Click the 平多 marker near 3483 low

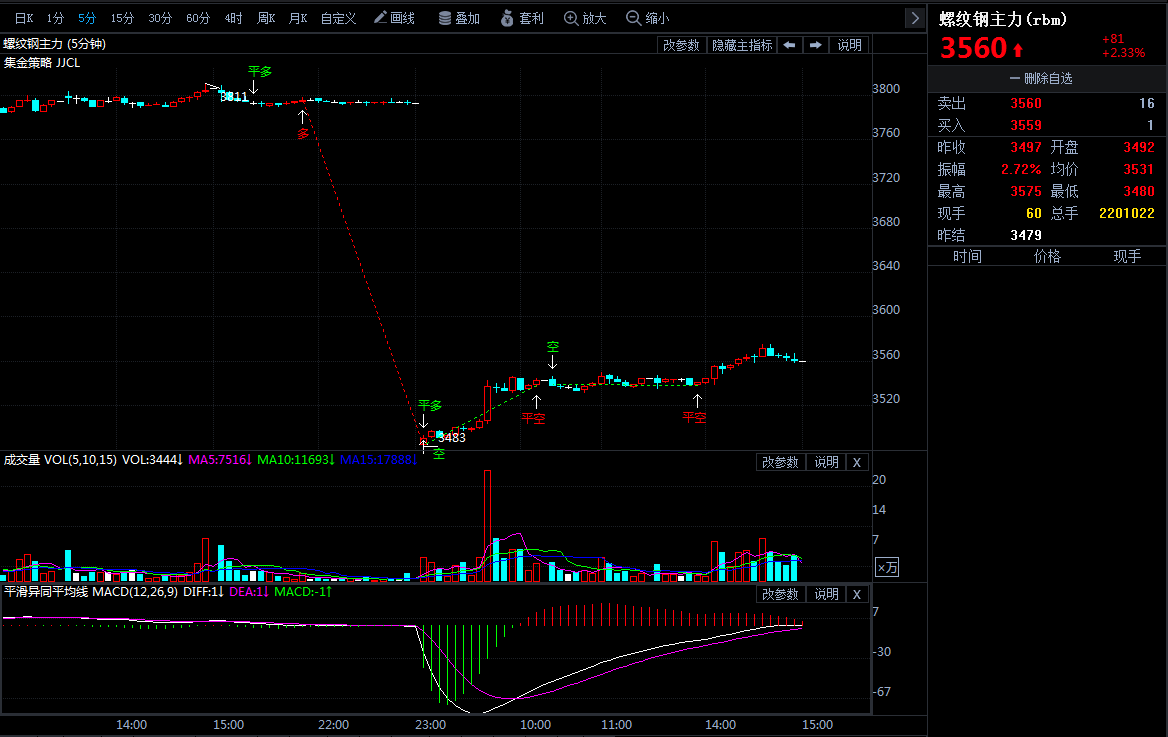click(429, 405)
